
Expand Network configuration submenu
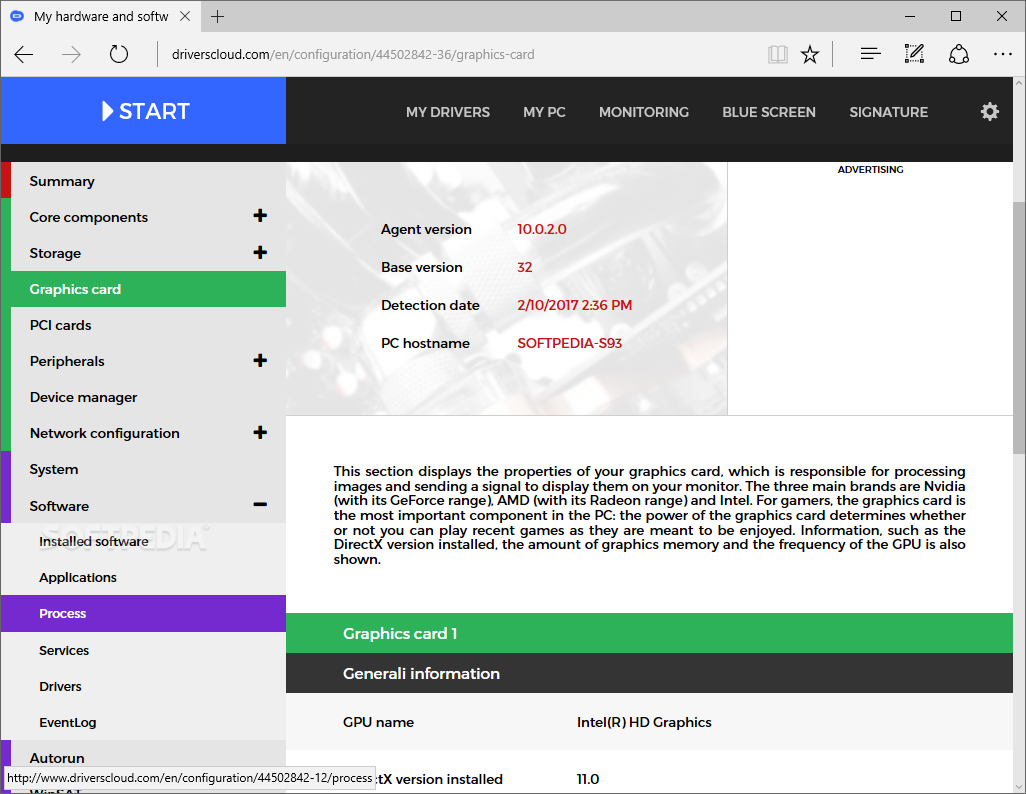(x=260, y=433)
